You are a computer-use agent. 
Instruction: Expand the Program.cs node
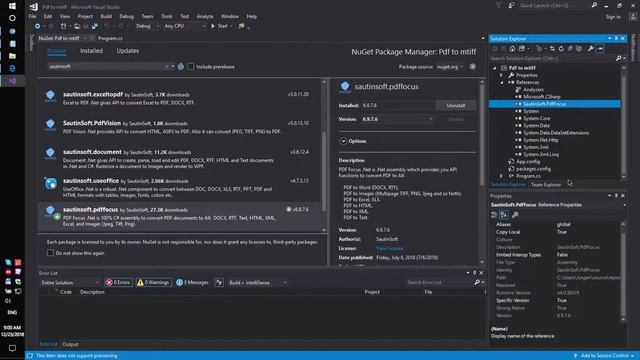click(x=502, y=176)
